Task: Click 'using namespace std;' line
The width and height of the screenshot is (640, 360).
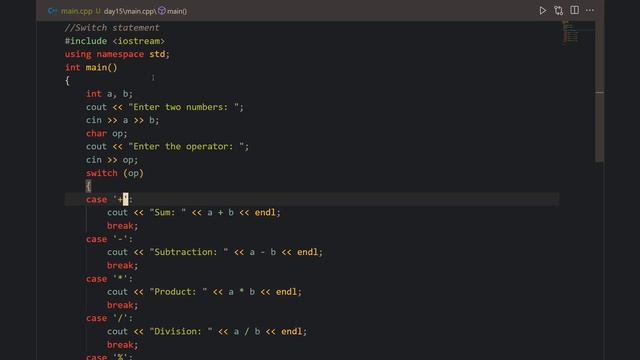Action: click(117, 54)
